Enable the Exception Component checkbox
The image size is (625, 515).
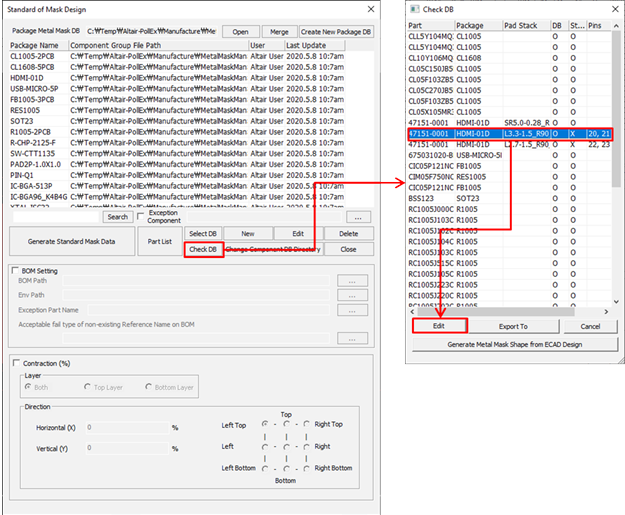tap(141, 211)
